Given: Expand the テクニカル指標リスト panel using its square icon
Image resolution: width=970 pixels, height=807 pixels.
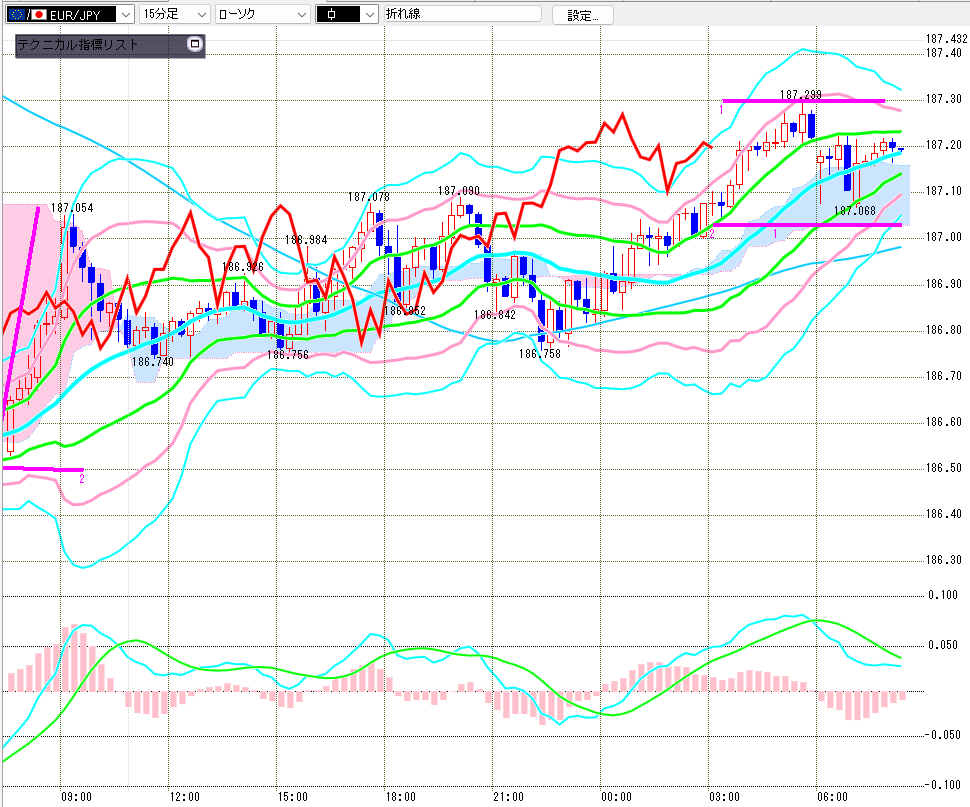Looking at the screenshot, I should [195, 44].
